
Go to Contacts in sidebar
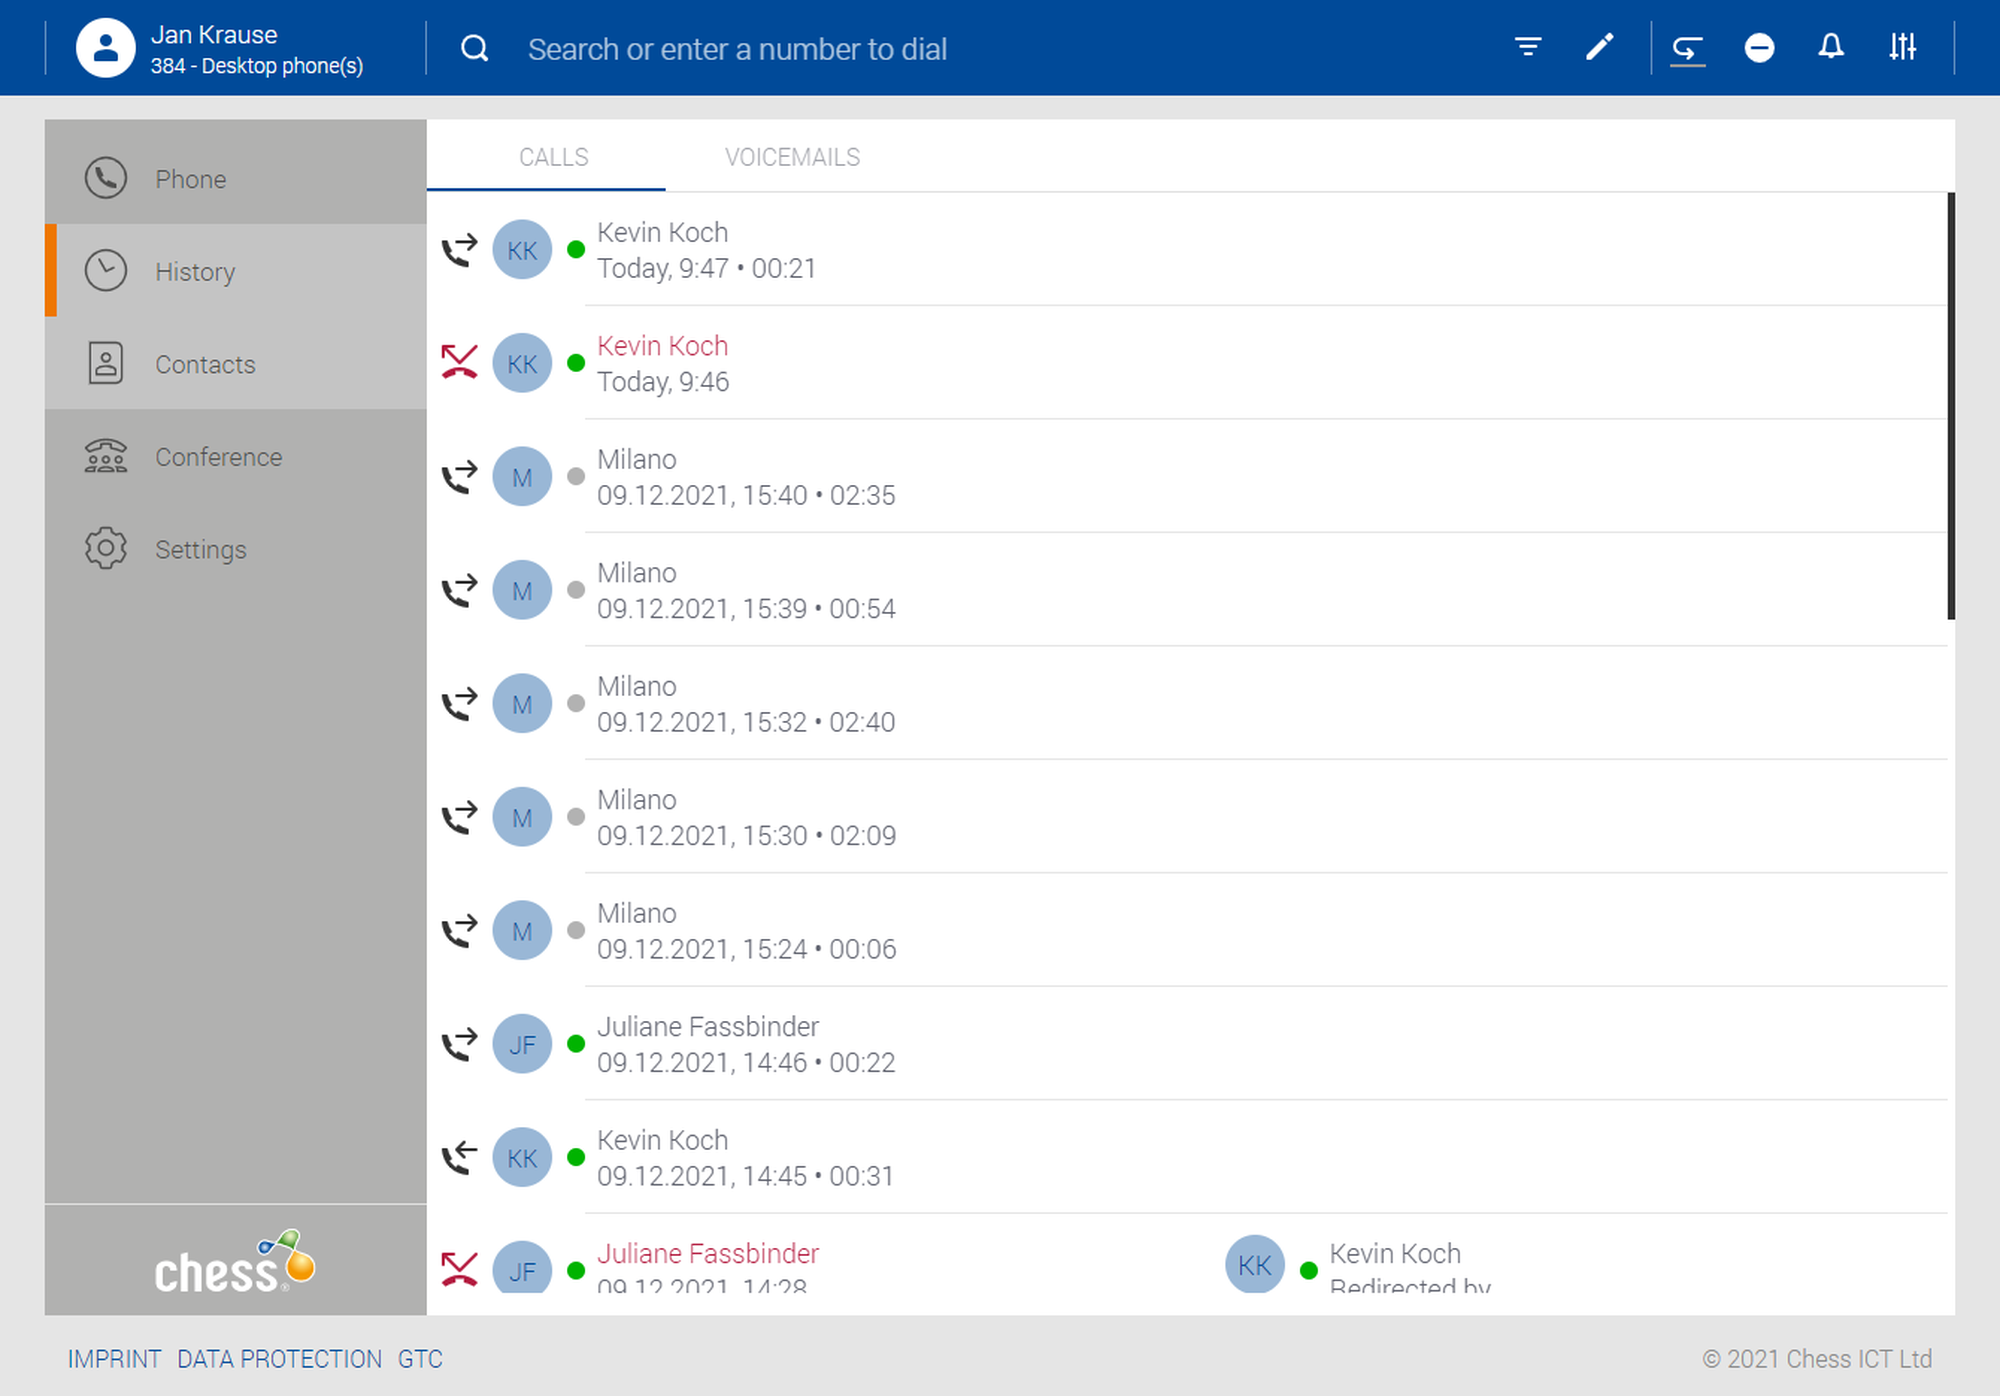[205, 364]
